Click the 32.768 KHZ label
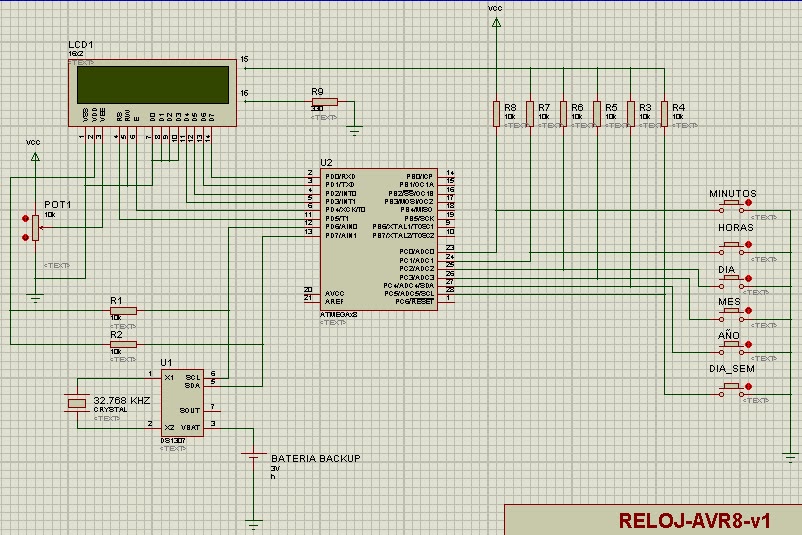Image resolution: width=802 pixels, height=535 pixels. tap(122, 400)
